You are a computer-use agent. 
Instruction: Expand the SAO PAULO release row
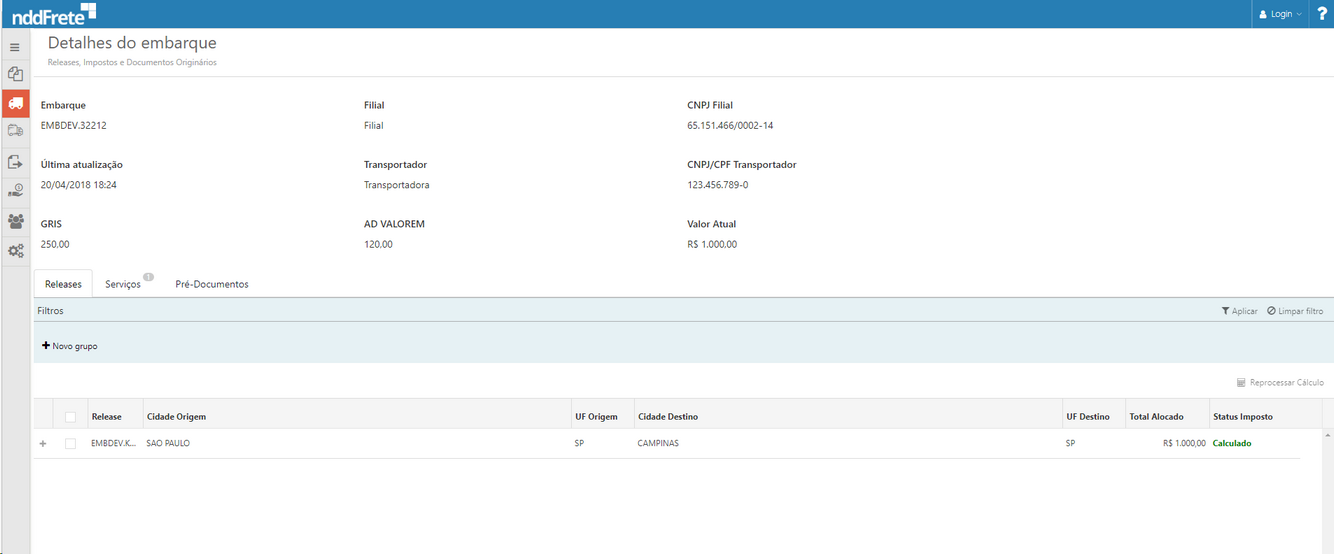(42, 443)
